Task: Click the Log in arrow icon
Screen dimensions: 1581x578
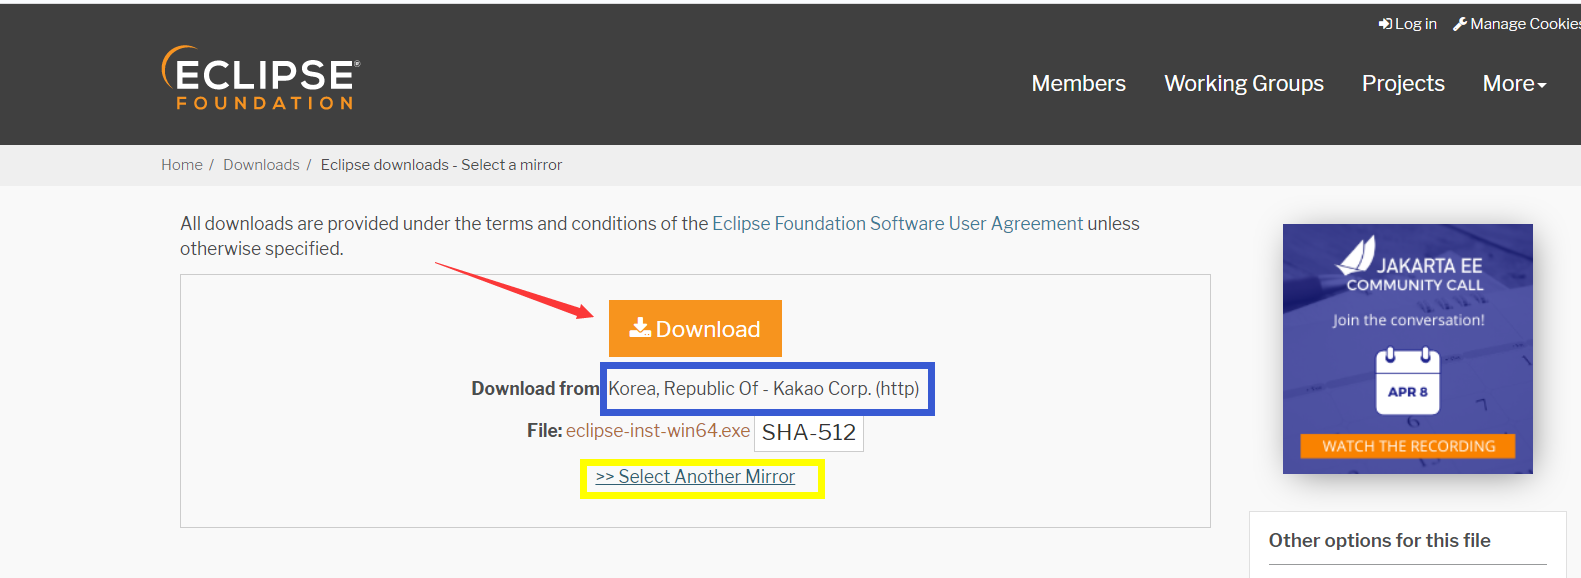Action: pyautogui.click(x=1385, y=23)
